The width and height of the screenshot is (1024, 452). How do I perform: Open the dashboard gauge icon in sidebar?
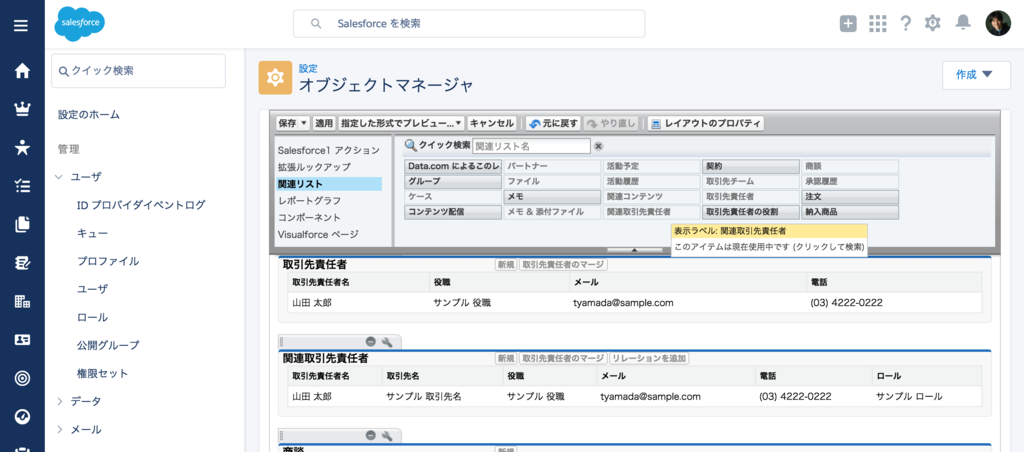tap(22, 417)
